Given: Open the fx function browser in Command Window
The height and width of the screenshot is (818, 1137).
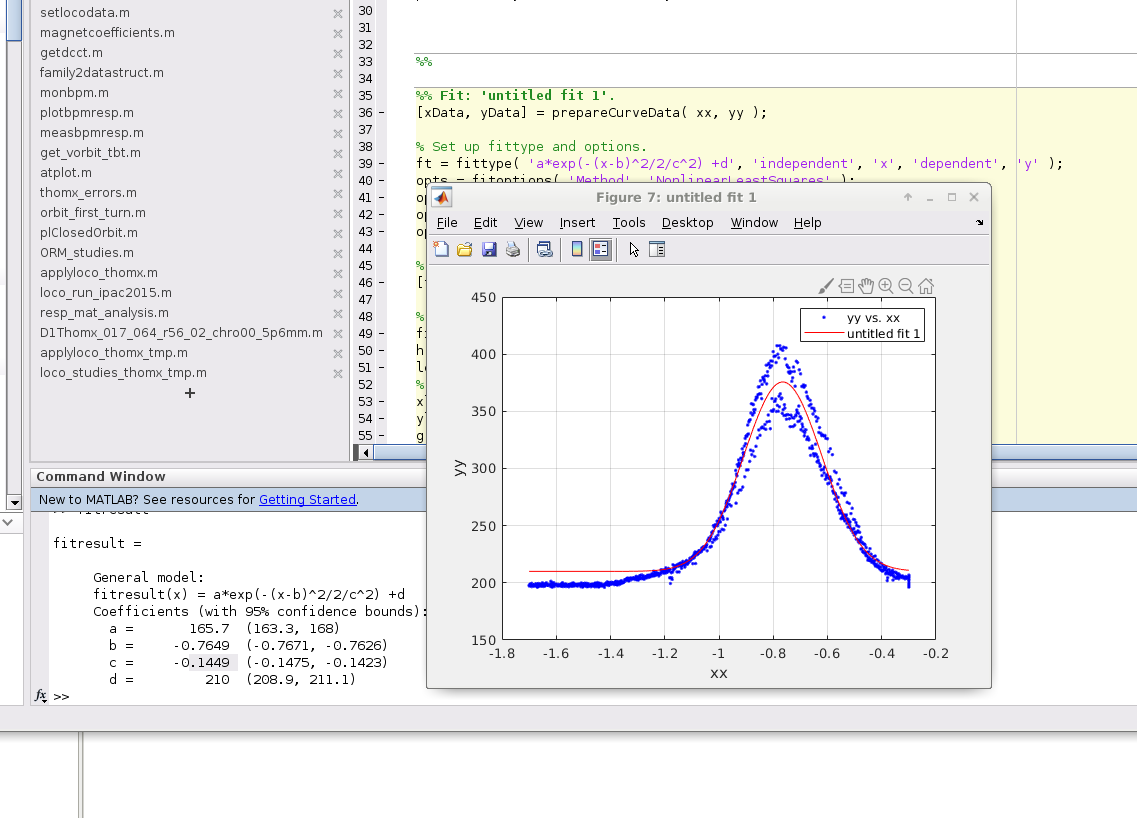Looking at the screenshot, I should (x=41, y=695).
